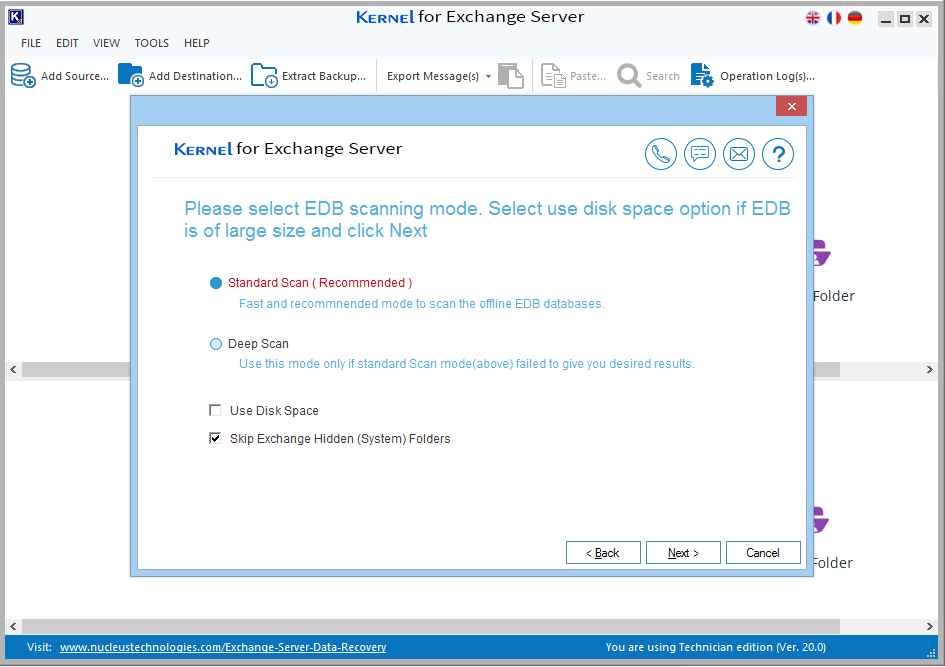Open the live chat icon in dialog

(x=700, y=154)
